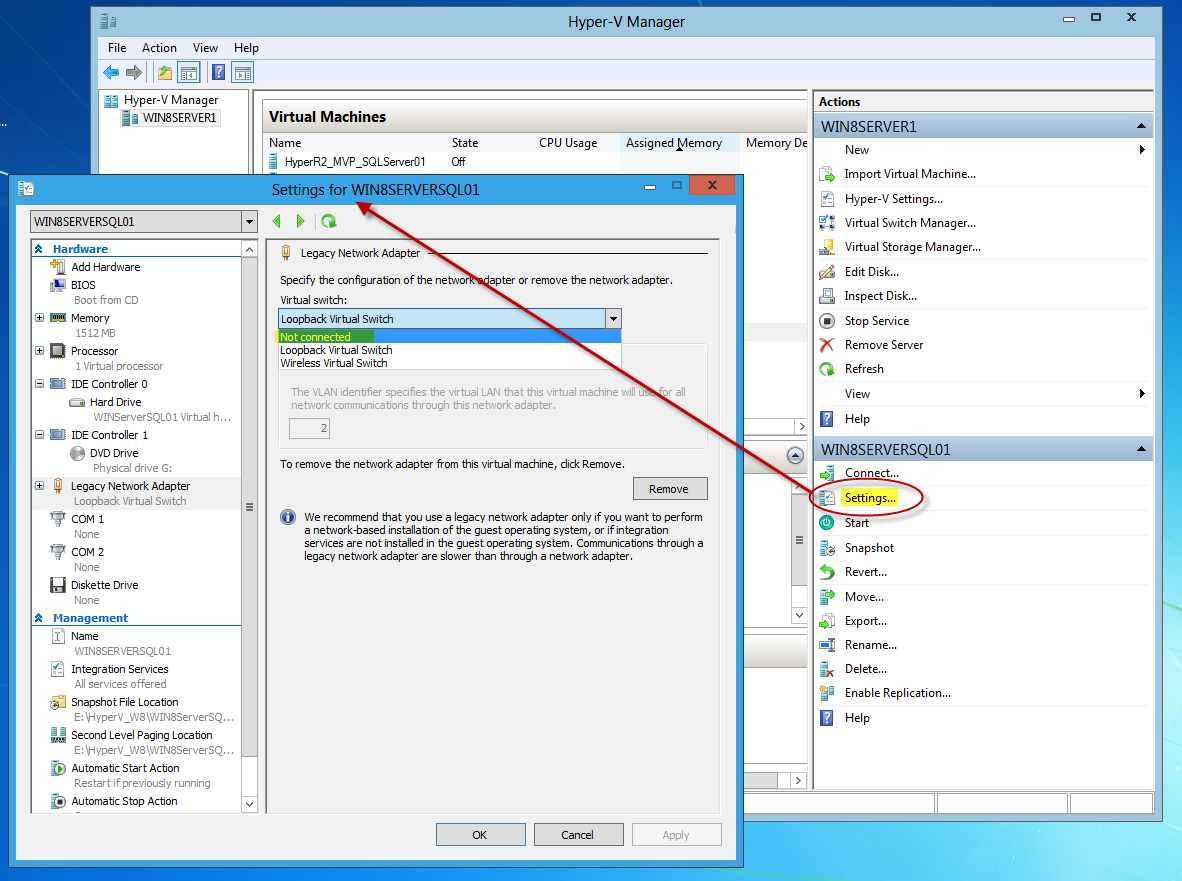Click the Revert green arrow icon
The image size is (1182, 881).
click(827, 572)
